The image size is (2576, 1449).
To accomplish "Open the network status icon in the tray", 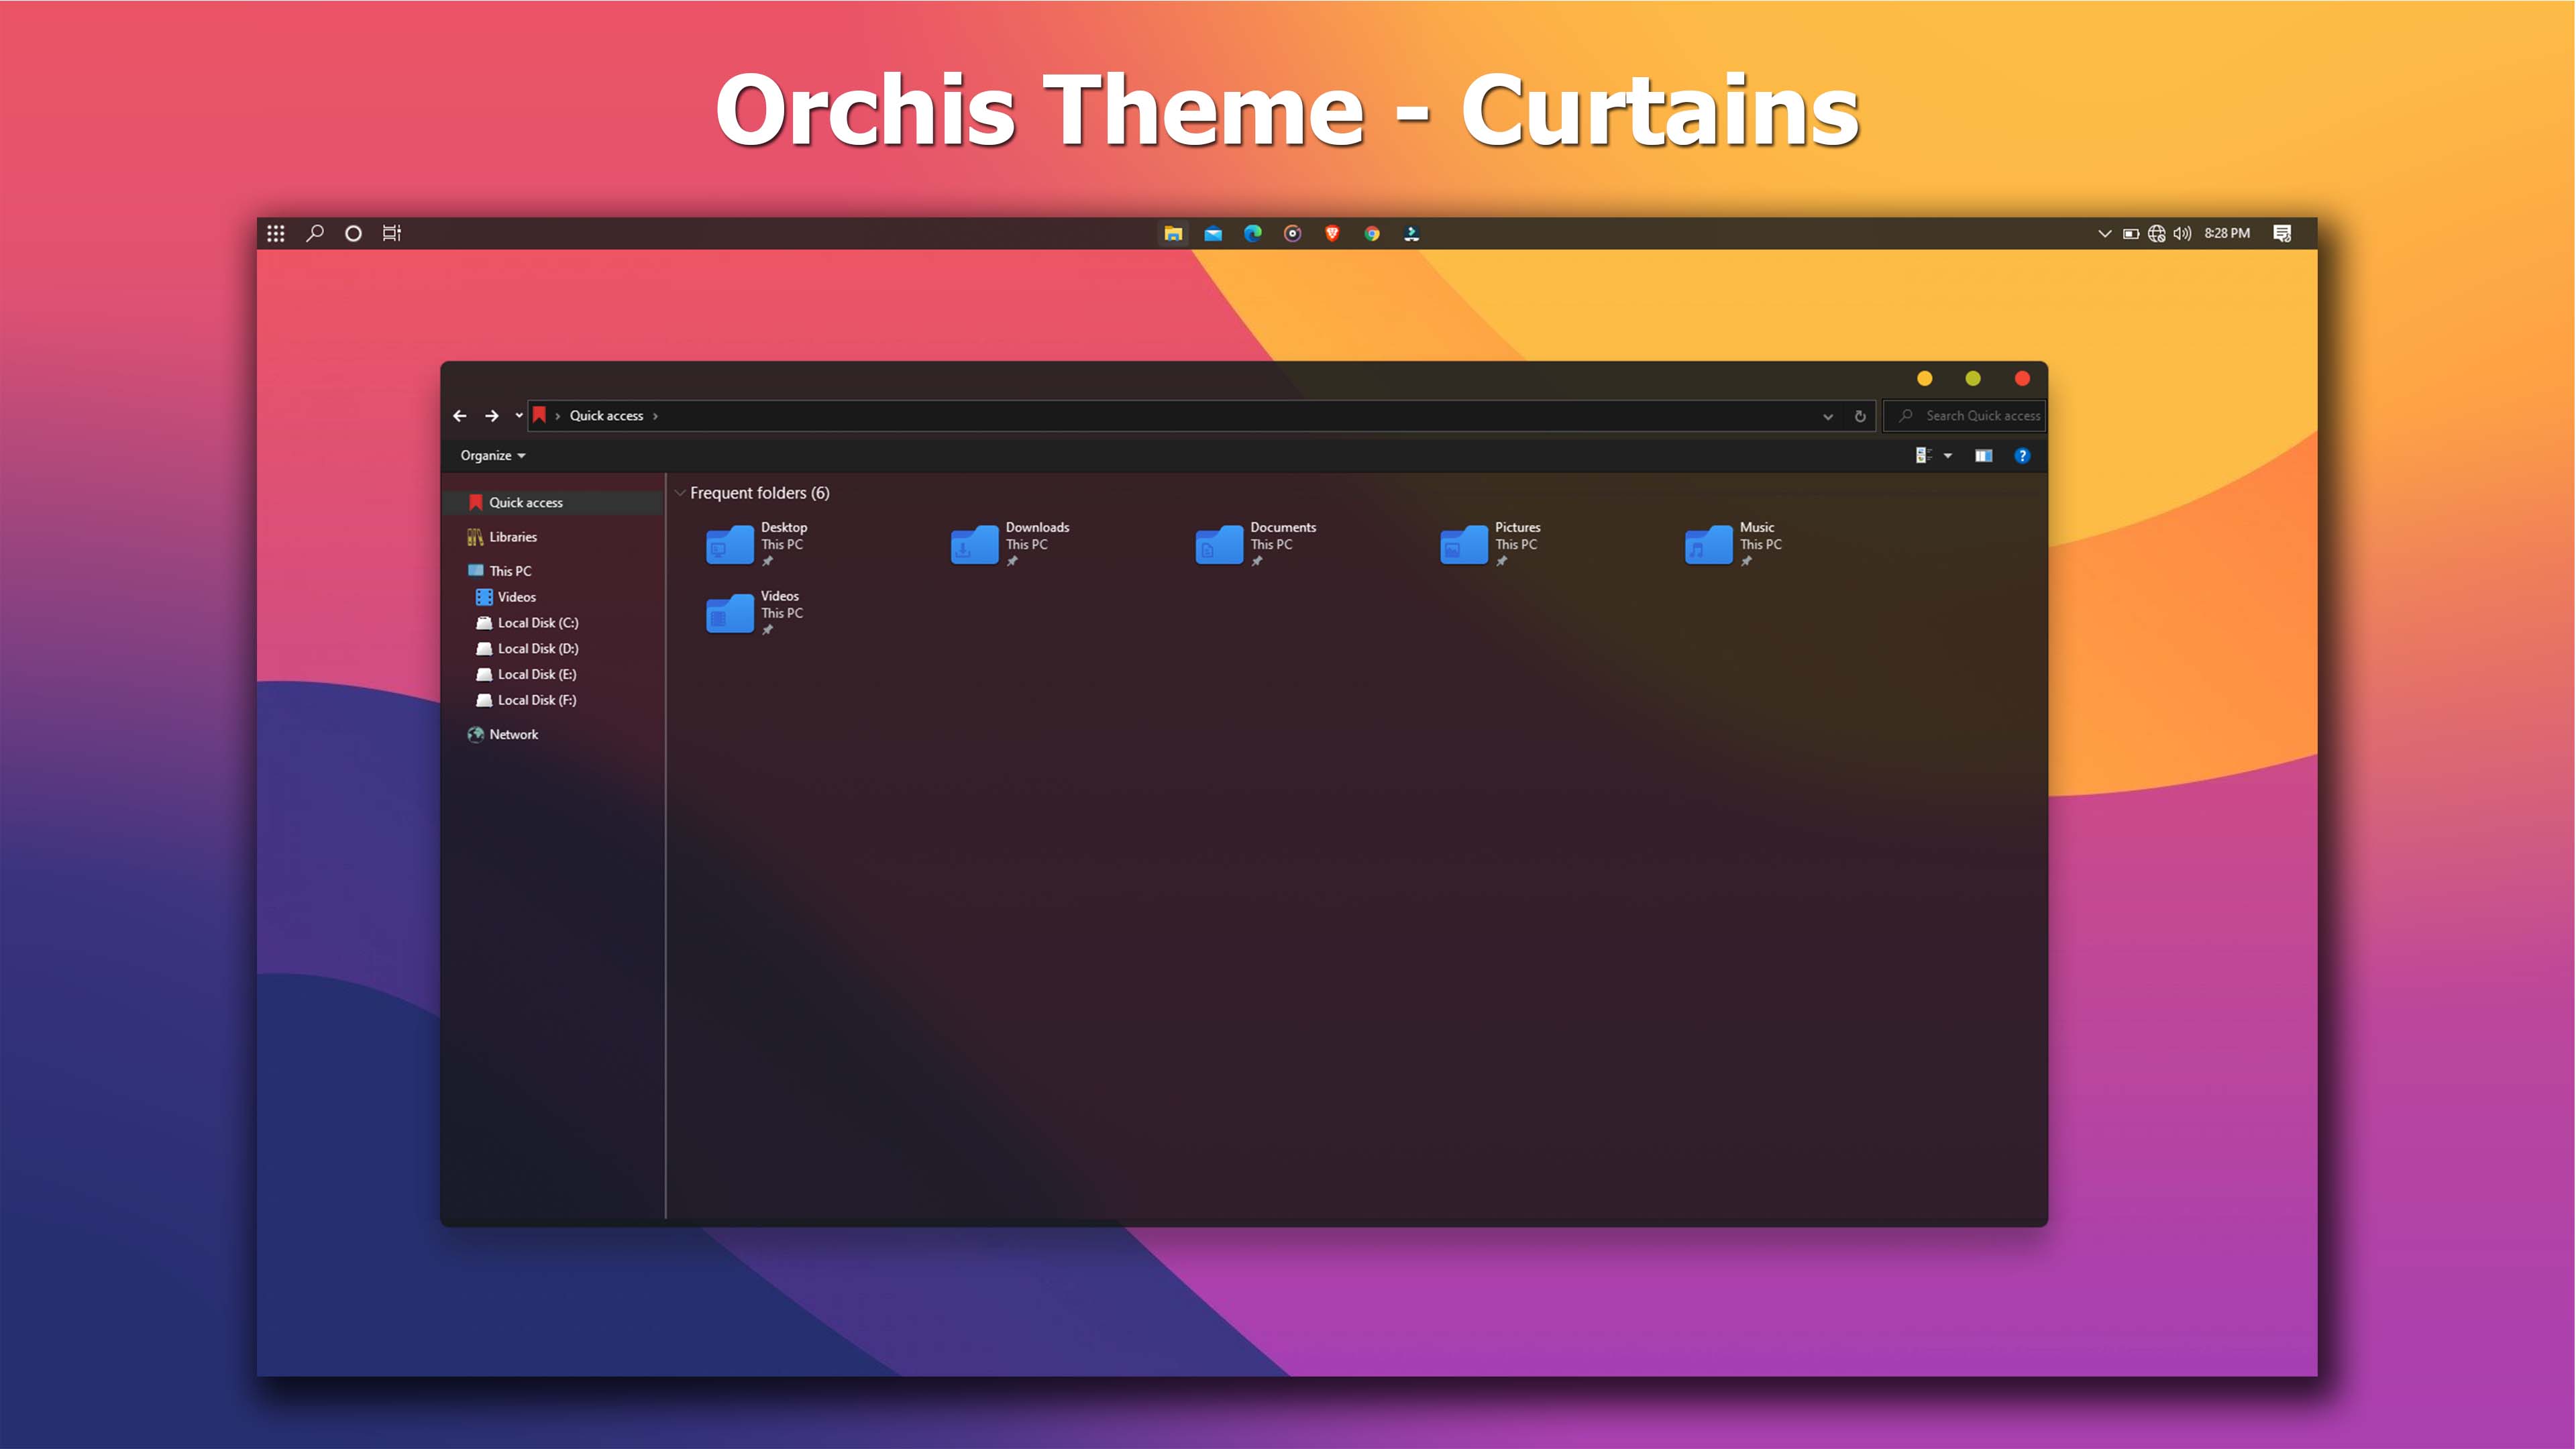I will (x=2157, y=233).
